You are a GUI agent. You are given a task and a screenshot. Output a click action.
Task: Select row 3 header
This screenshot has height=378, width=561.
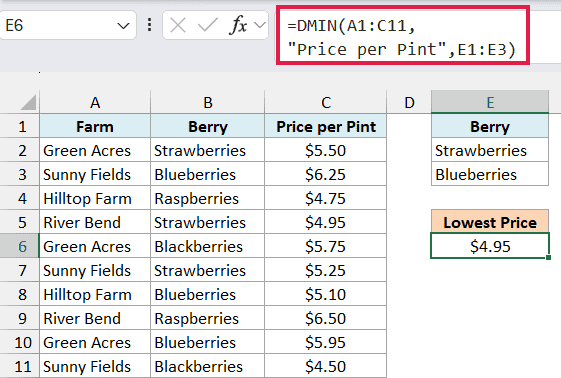tap(20, 174)
